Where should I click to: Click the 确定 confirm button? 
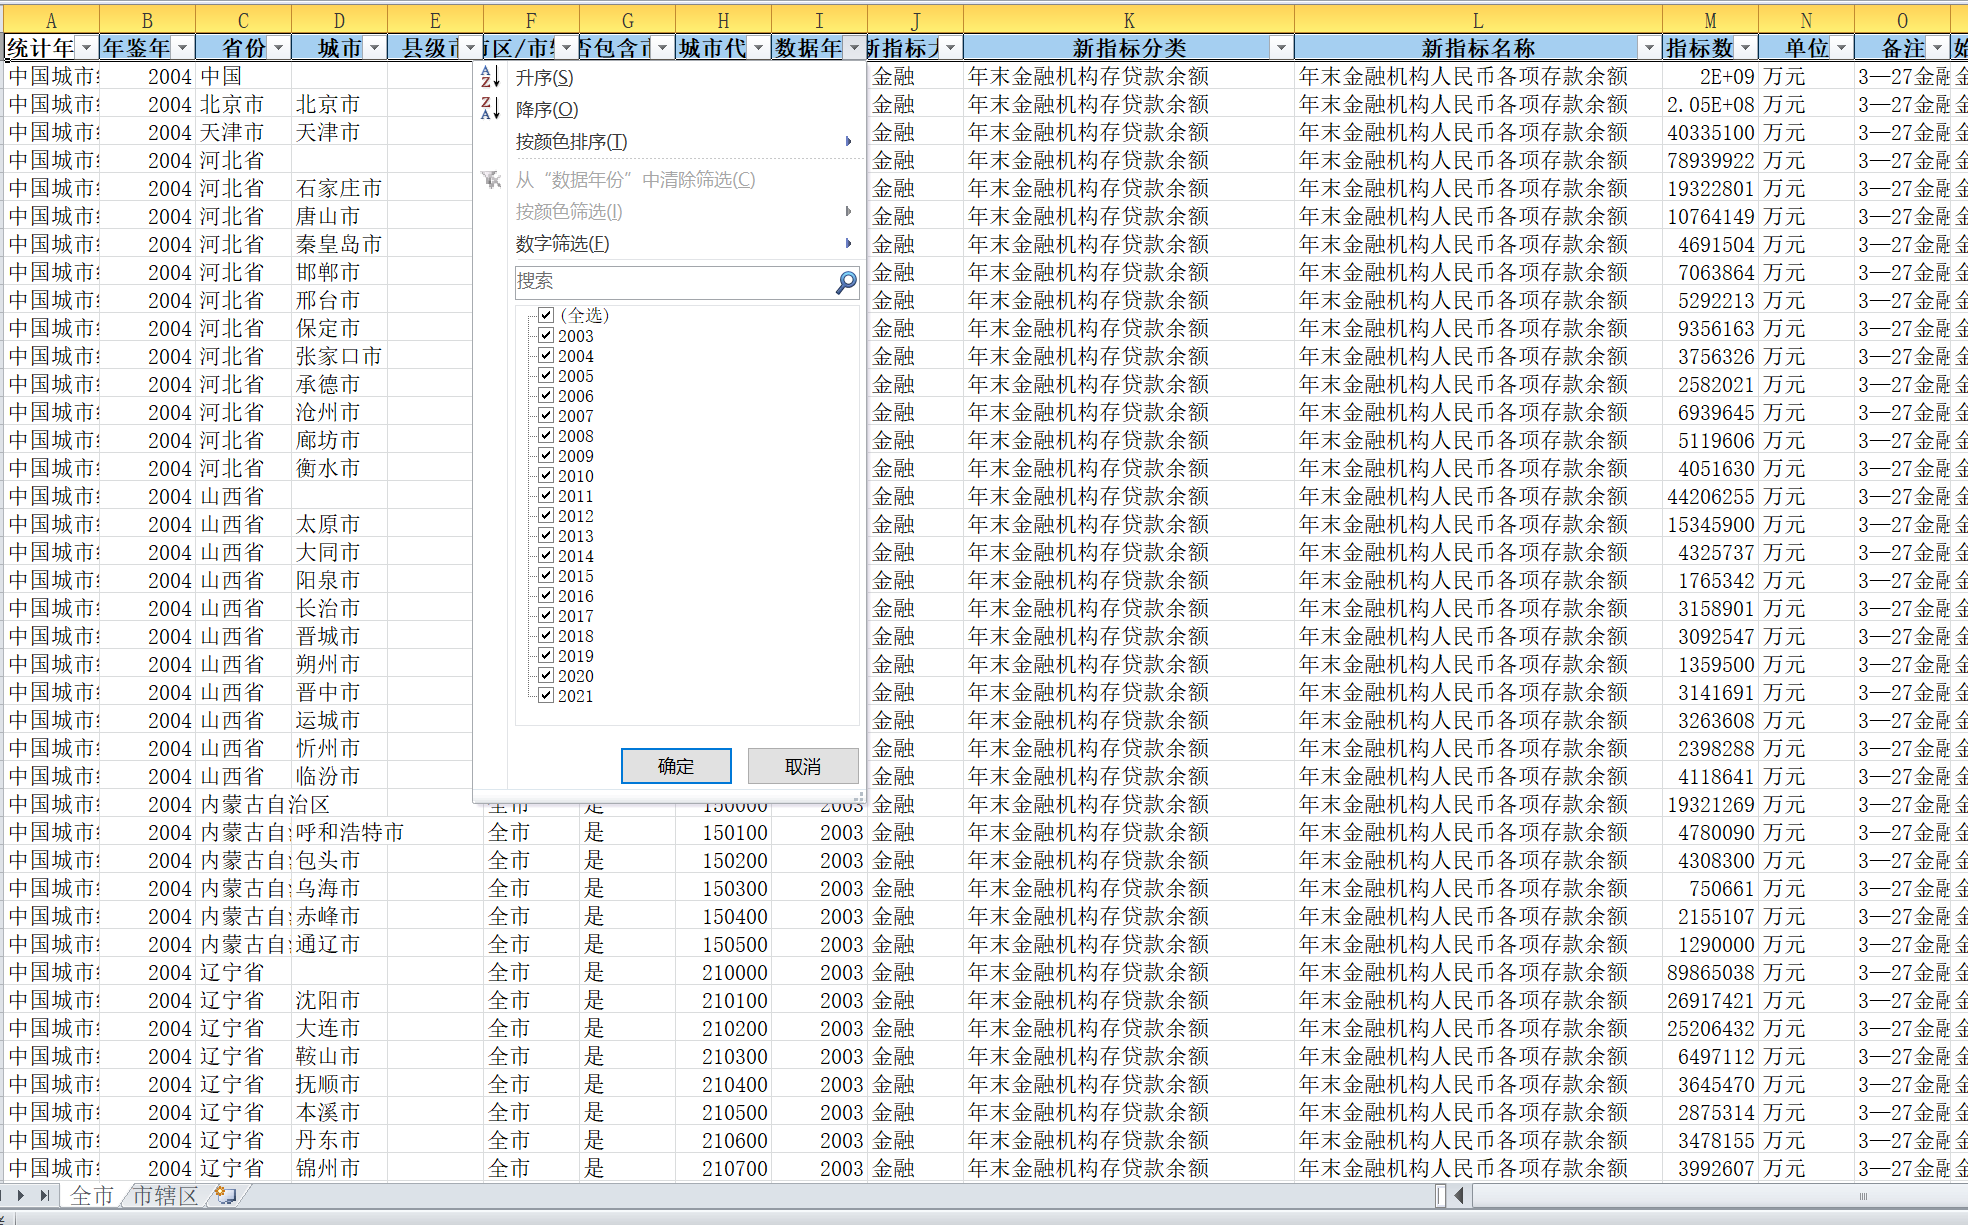[x=676, y=766]
